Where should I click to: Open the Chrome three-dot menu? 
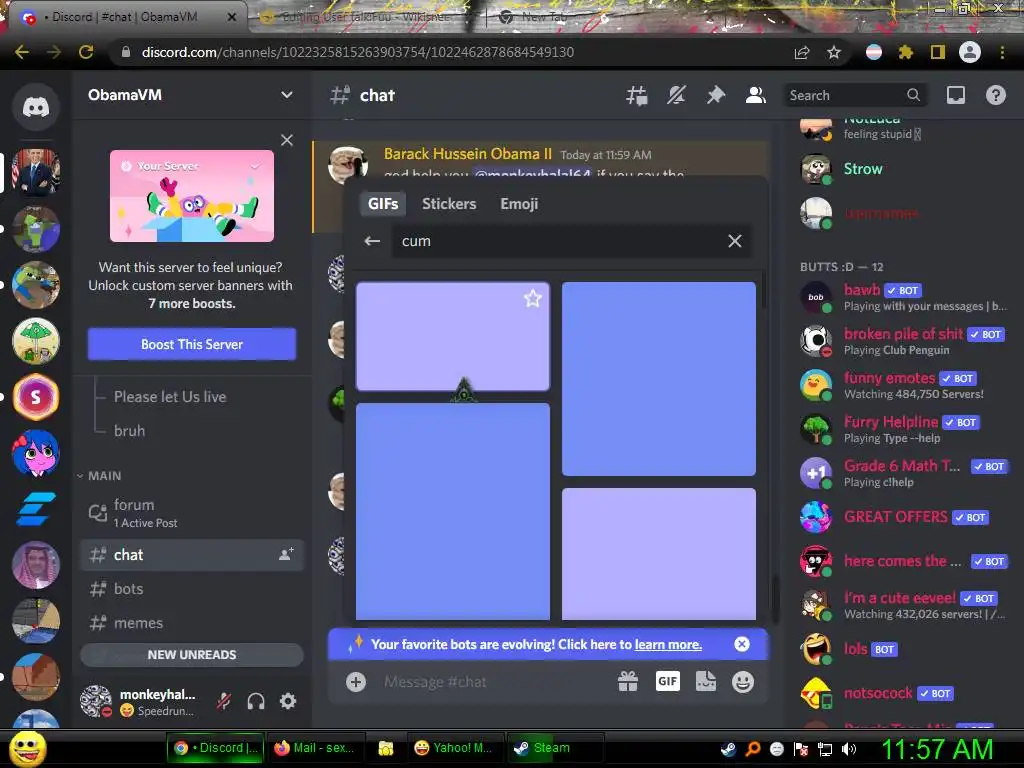1002,52
